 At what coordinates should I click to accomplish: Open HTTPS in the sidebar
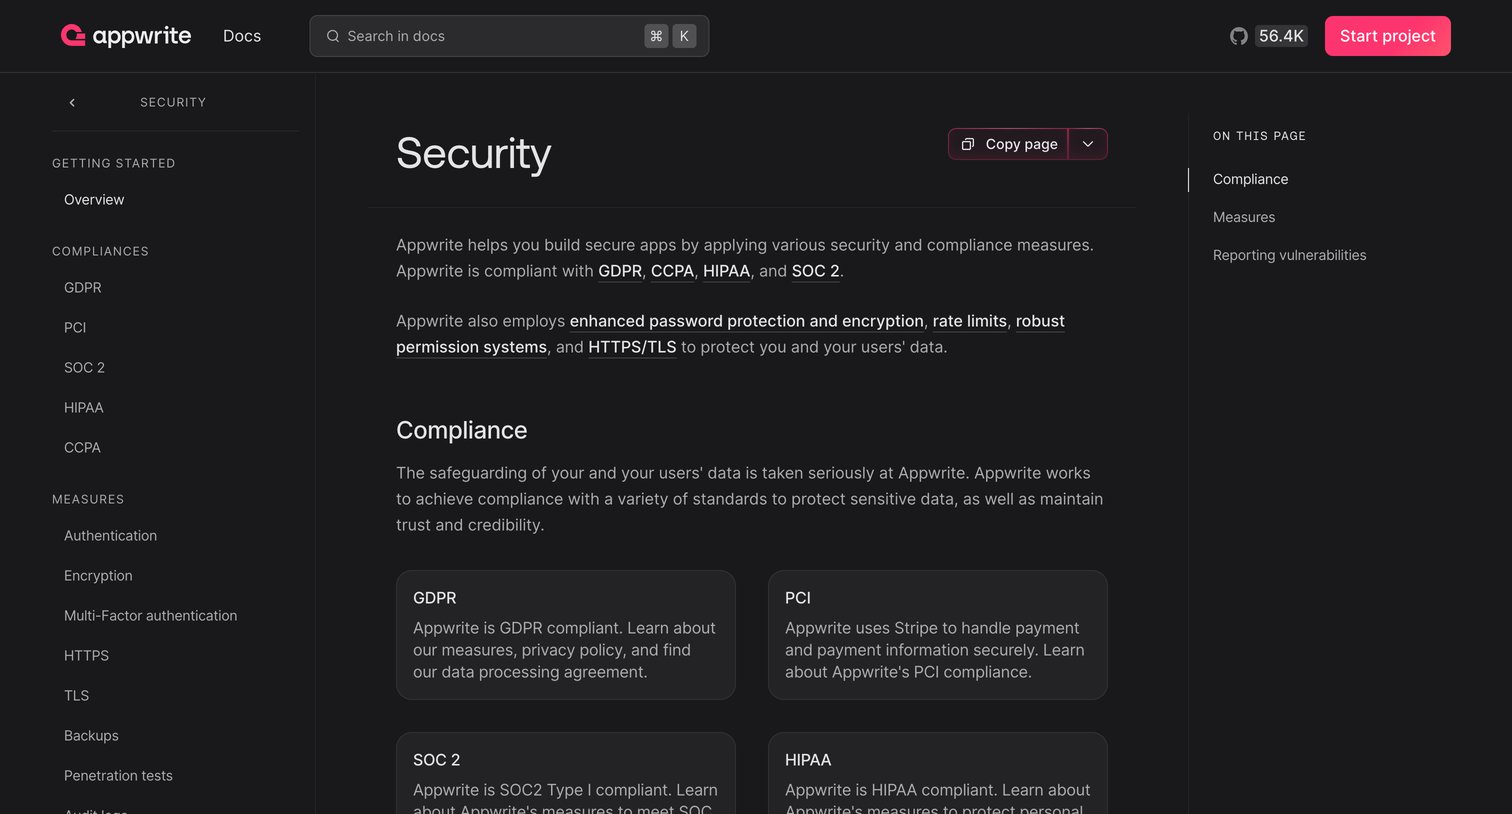(87, 656)
